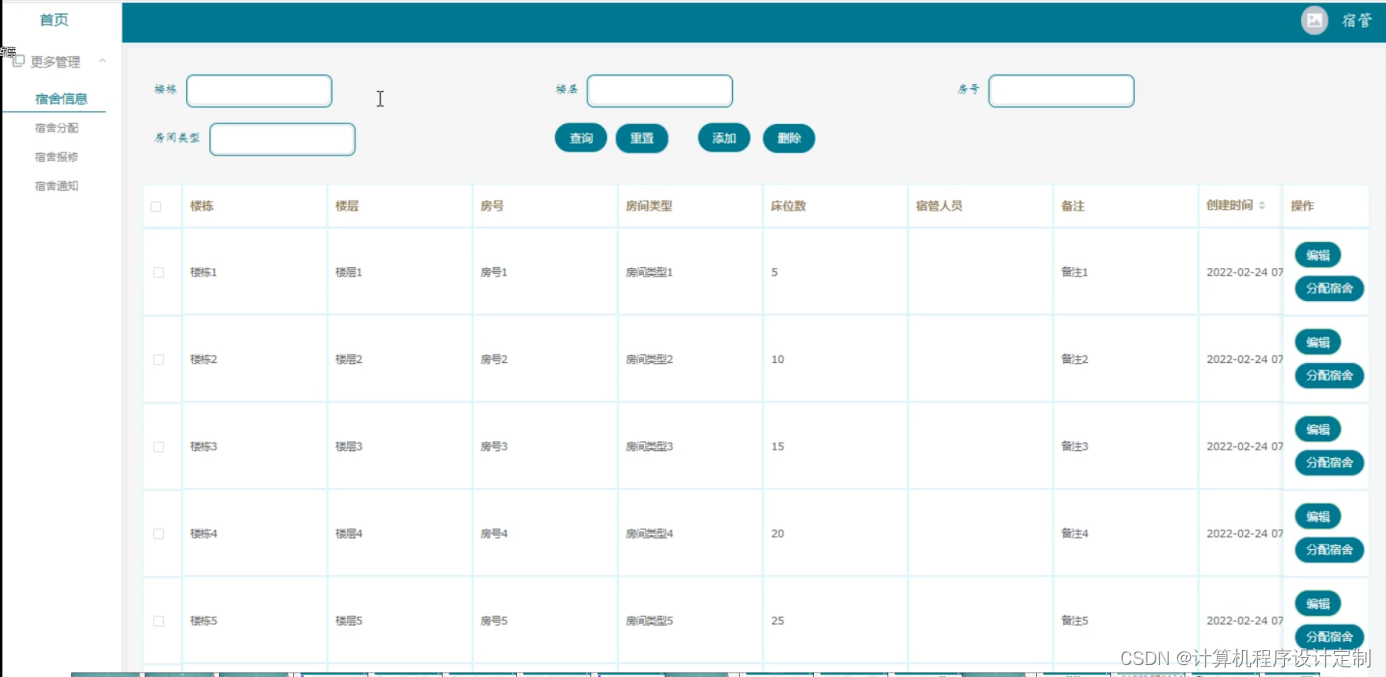Click 编辑 for row 楼栋2

[x=1318, y=342]
